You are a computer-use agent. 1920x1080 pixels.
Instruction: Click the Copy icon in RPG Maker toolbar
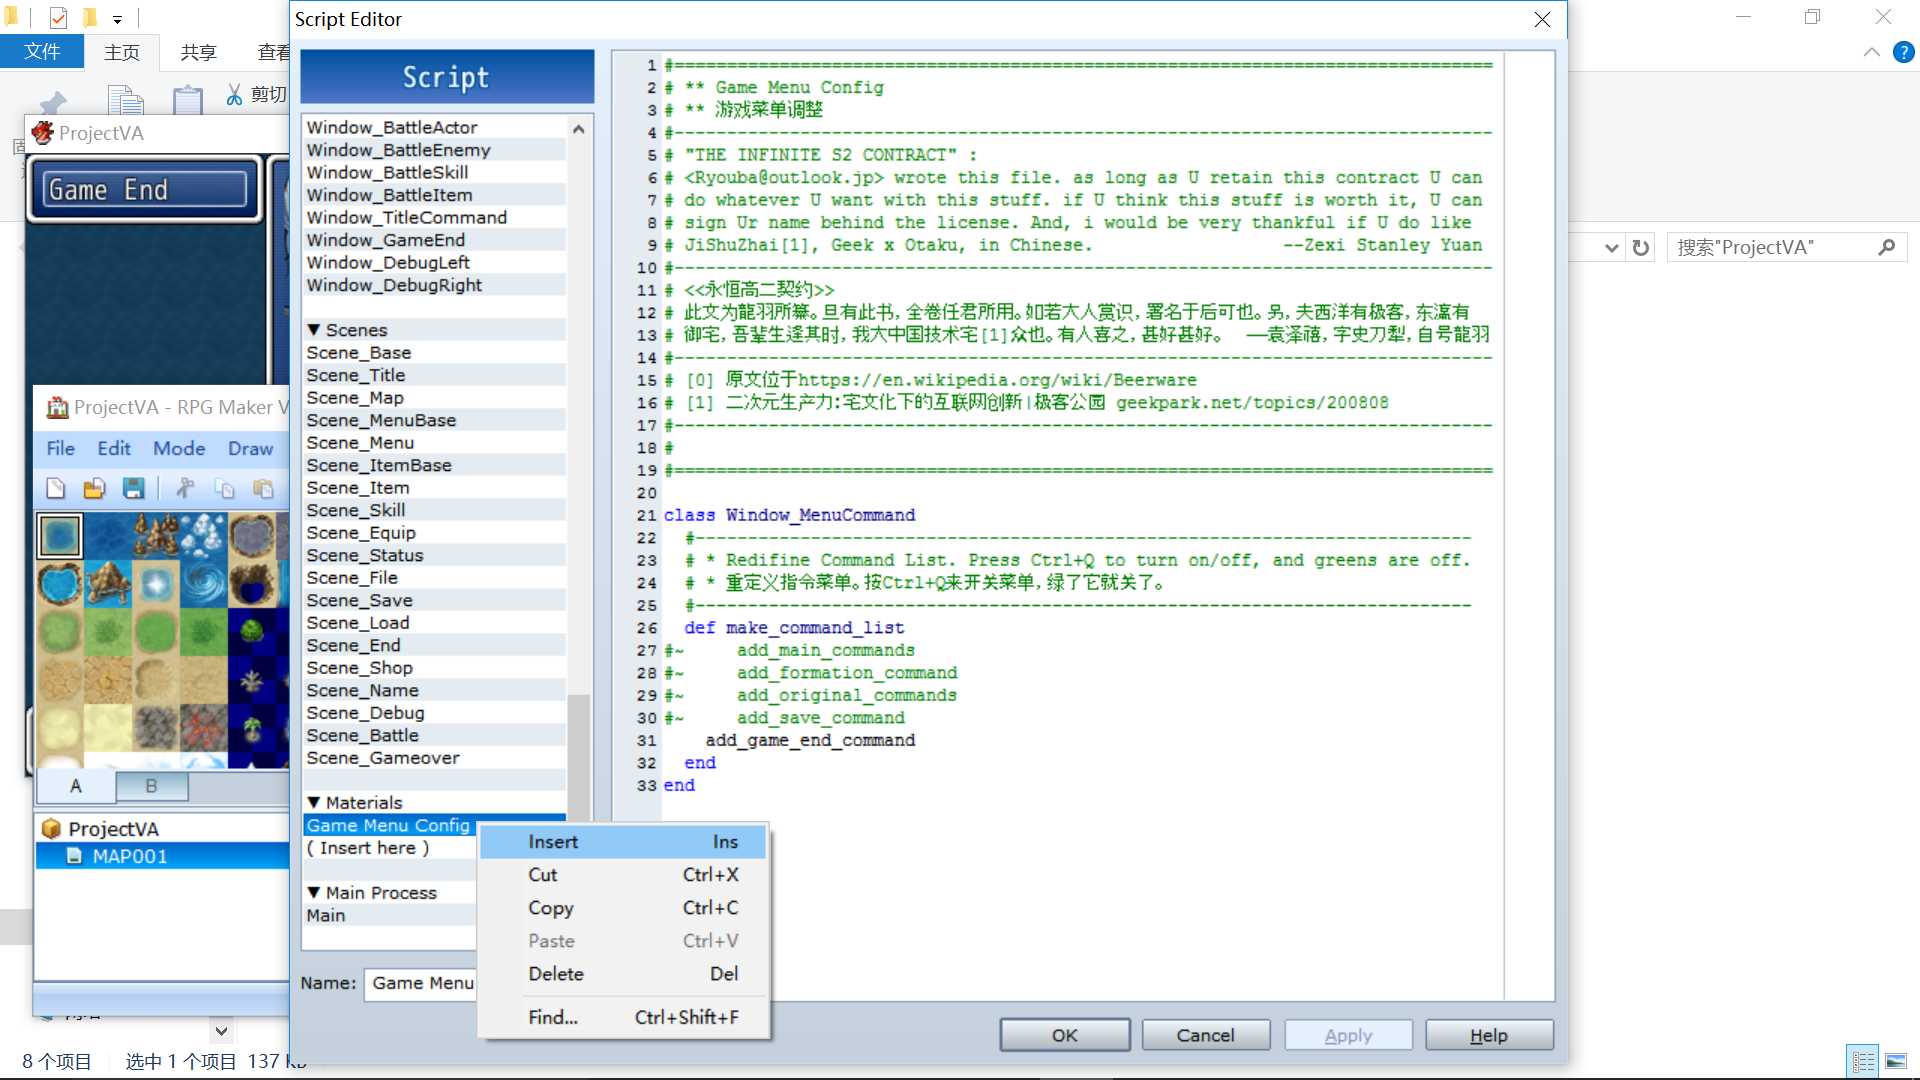coord(225,488)
